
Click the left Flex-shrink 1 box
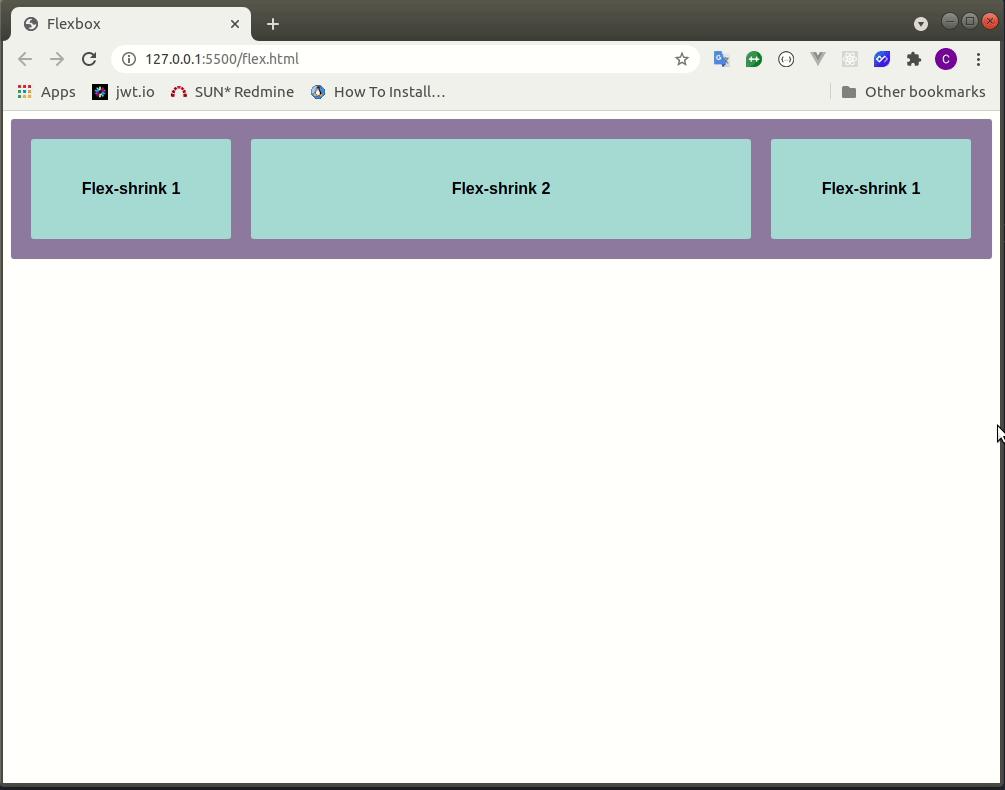click(x=131, y=189)
